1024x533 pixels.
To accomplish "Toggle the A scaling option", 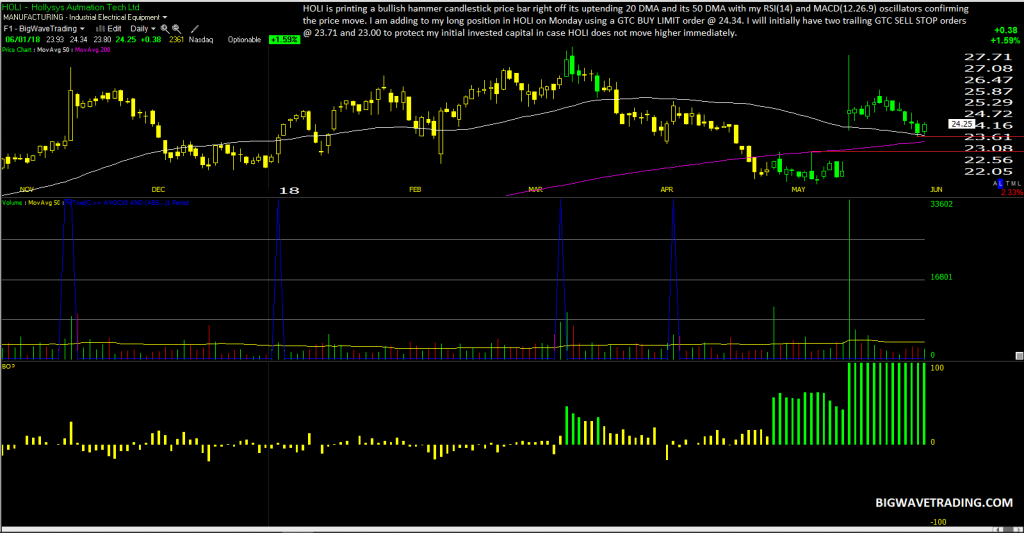I will point(995,184).
